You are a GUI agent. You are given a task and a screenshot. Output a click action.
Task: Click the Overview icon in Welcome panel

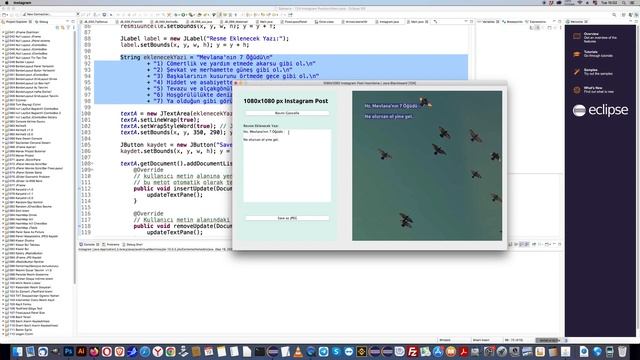point(577,36)
